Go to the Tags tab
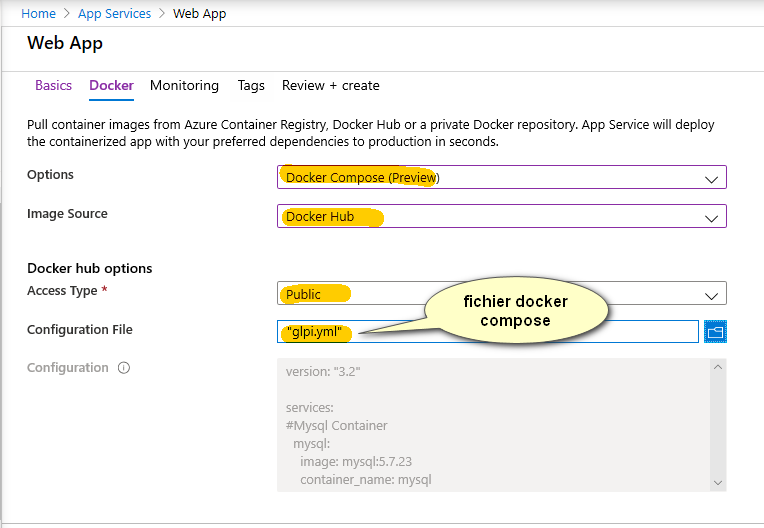 pos(251,85)
